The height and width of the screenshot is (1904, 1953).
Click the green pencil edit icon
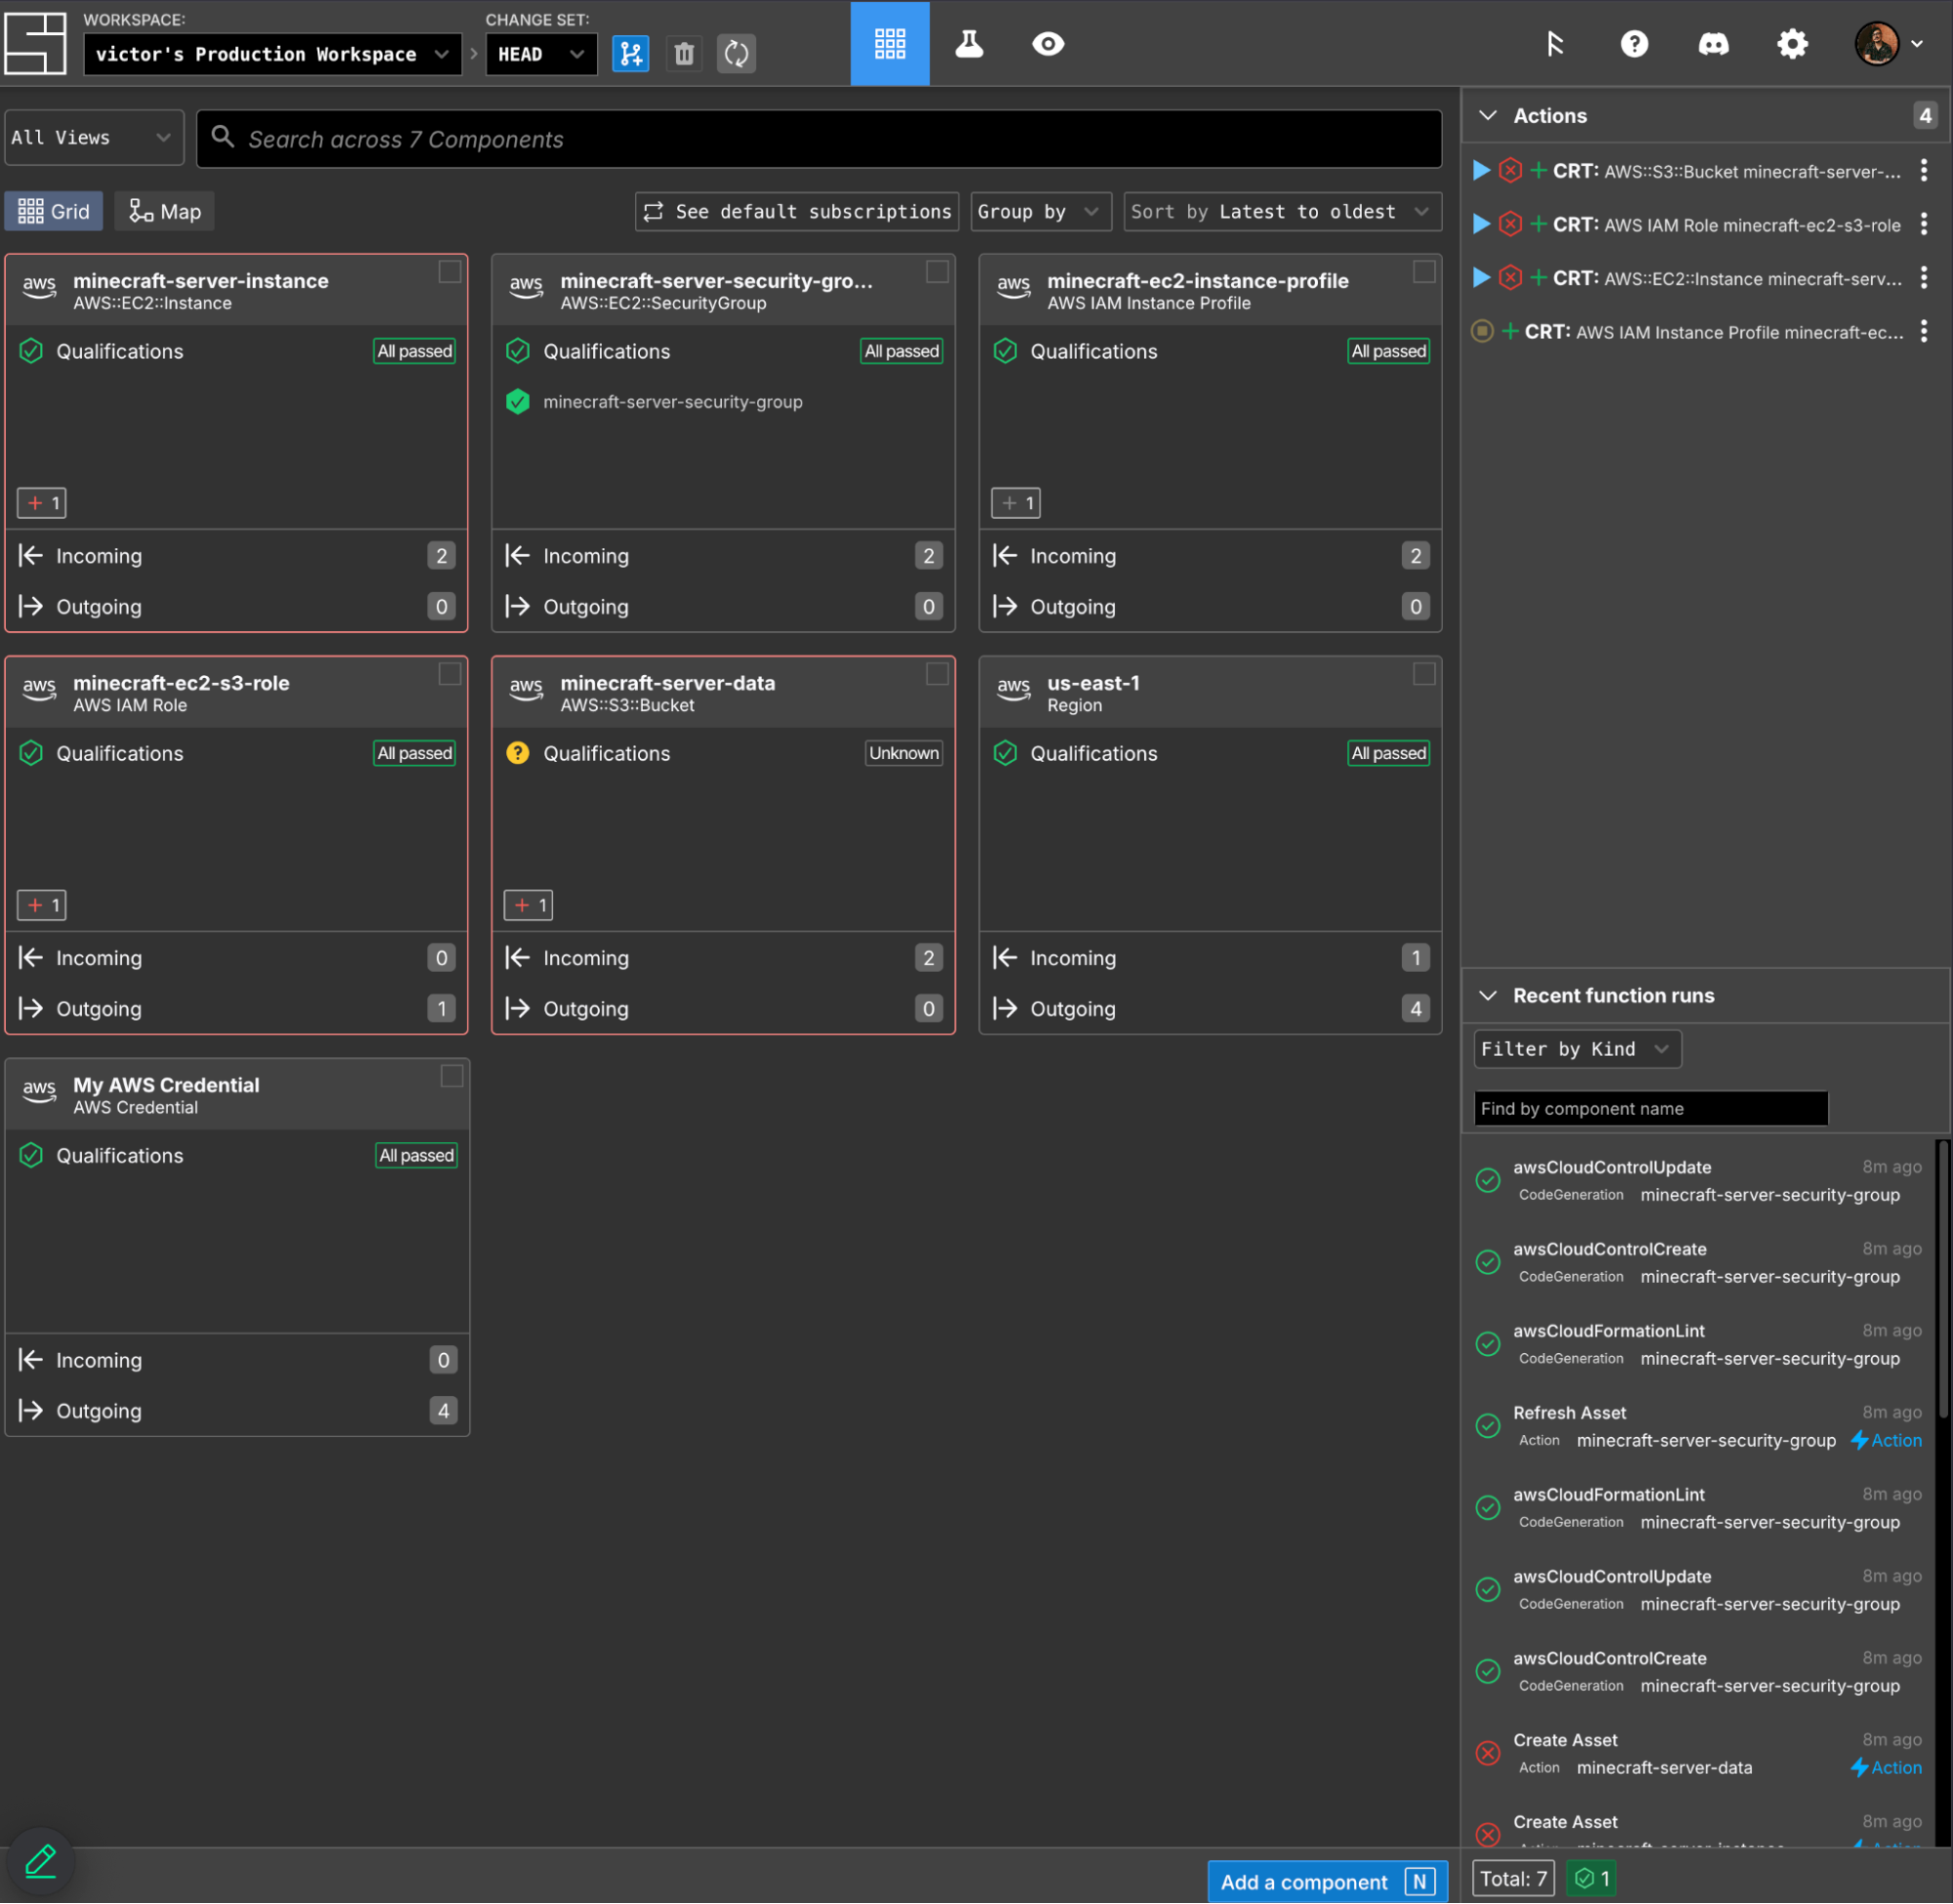(x=40, y=1861)
